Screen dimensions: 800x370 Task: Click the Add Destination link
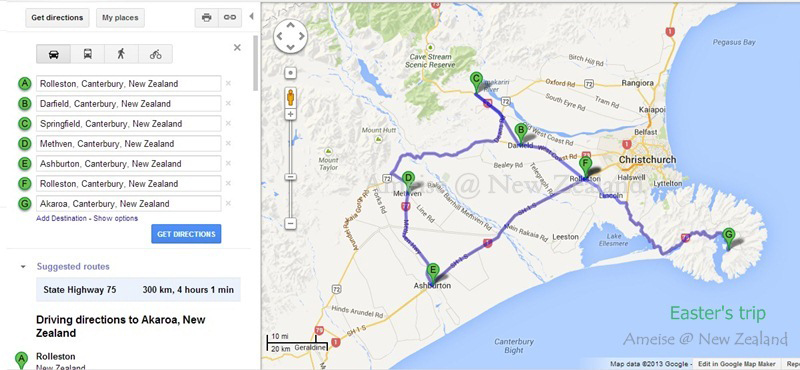[61, 218]
